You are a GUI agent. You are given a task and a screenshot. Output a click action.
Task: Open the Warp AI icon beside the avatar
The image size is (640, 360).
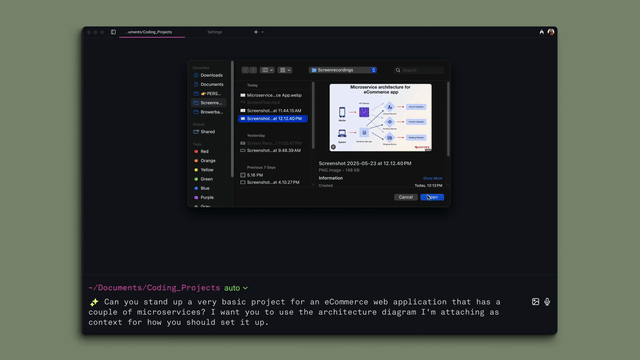click(542, 32)
